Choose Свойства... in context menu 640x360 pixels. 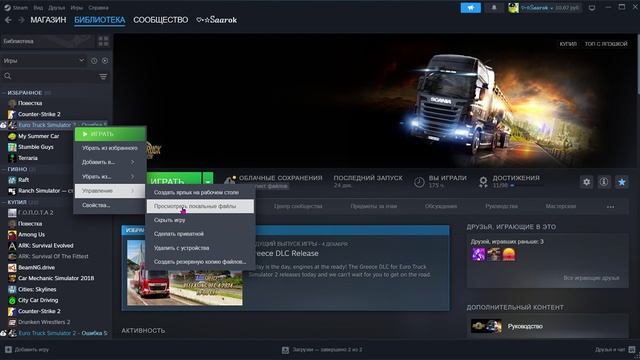[x=110, y=205]
